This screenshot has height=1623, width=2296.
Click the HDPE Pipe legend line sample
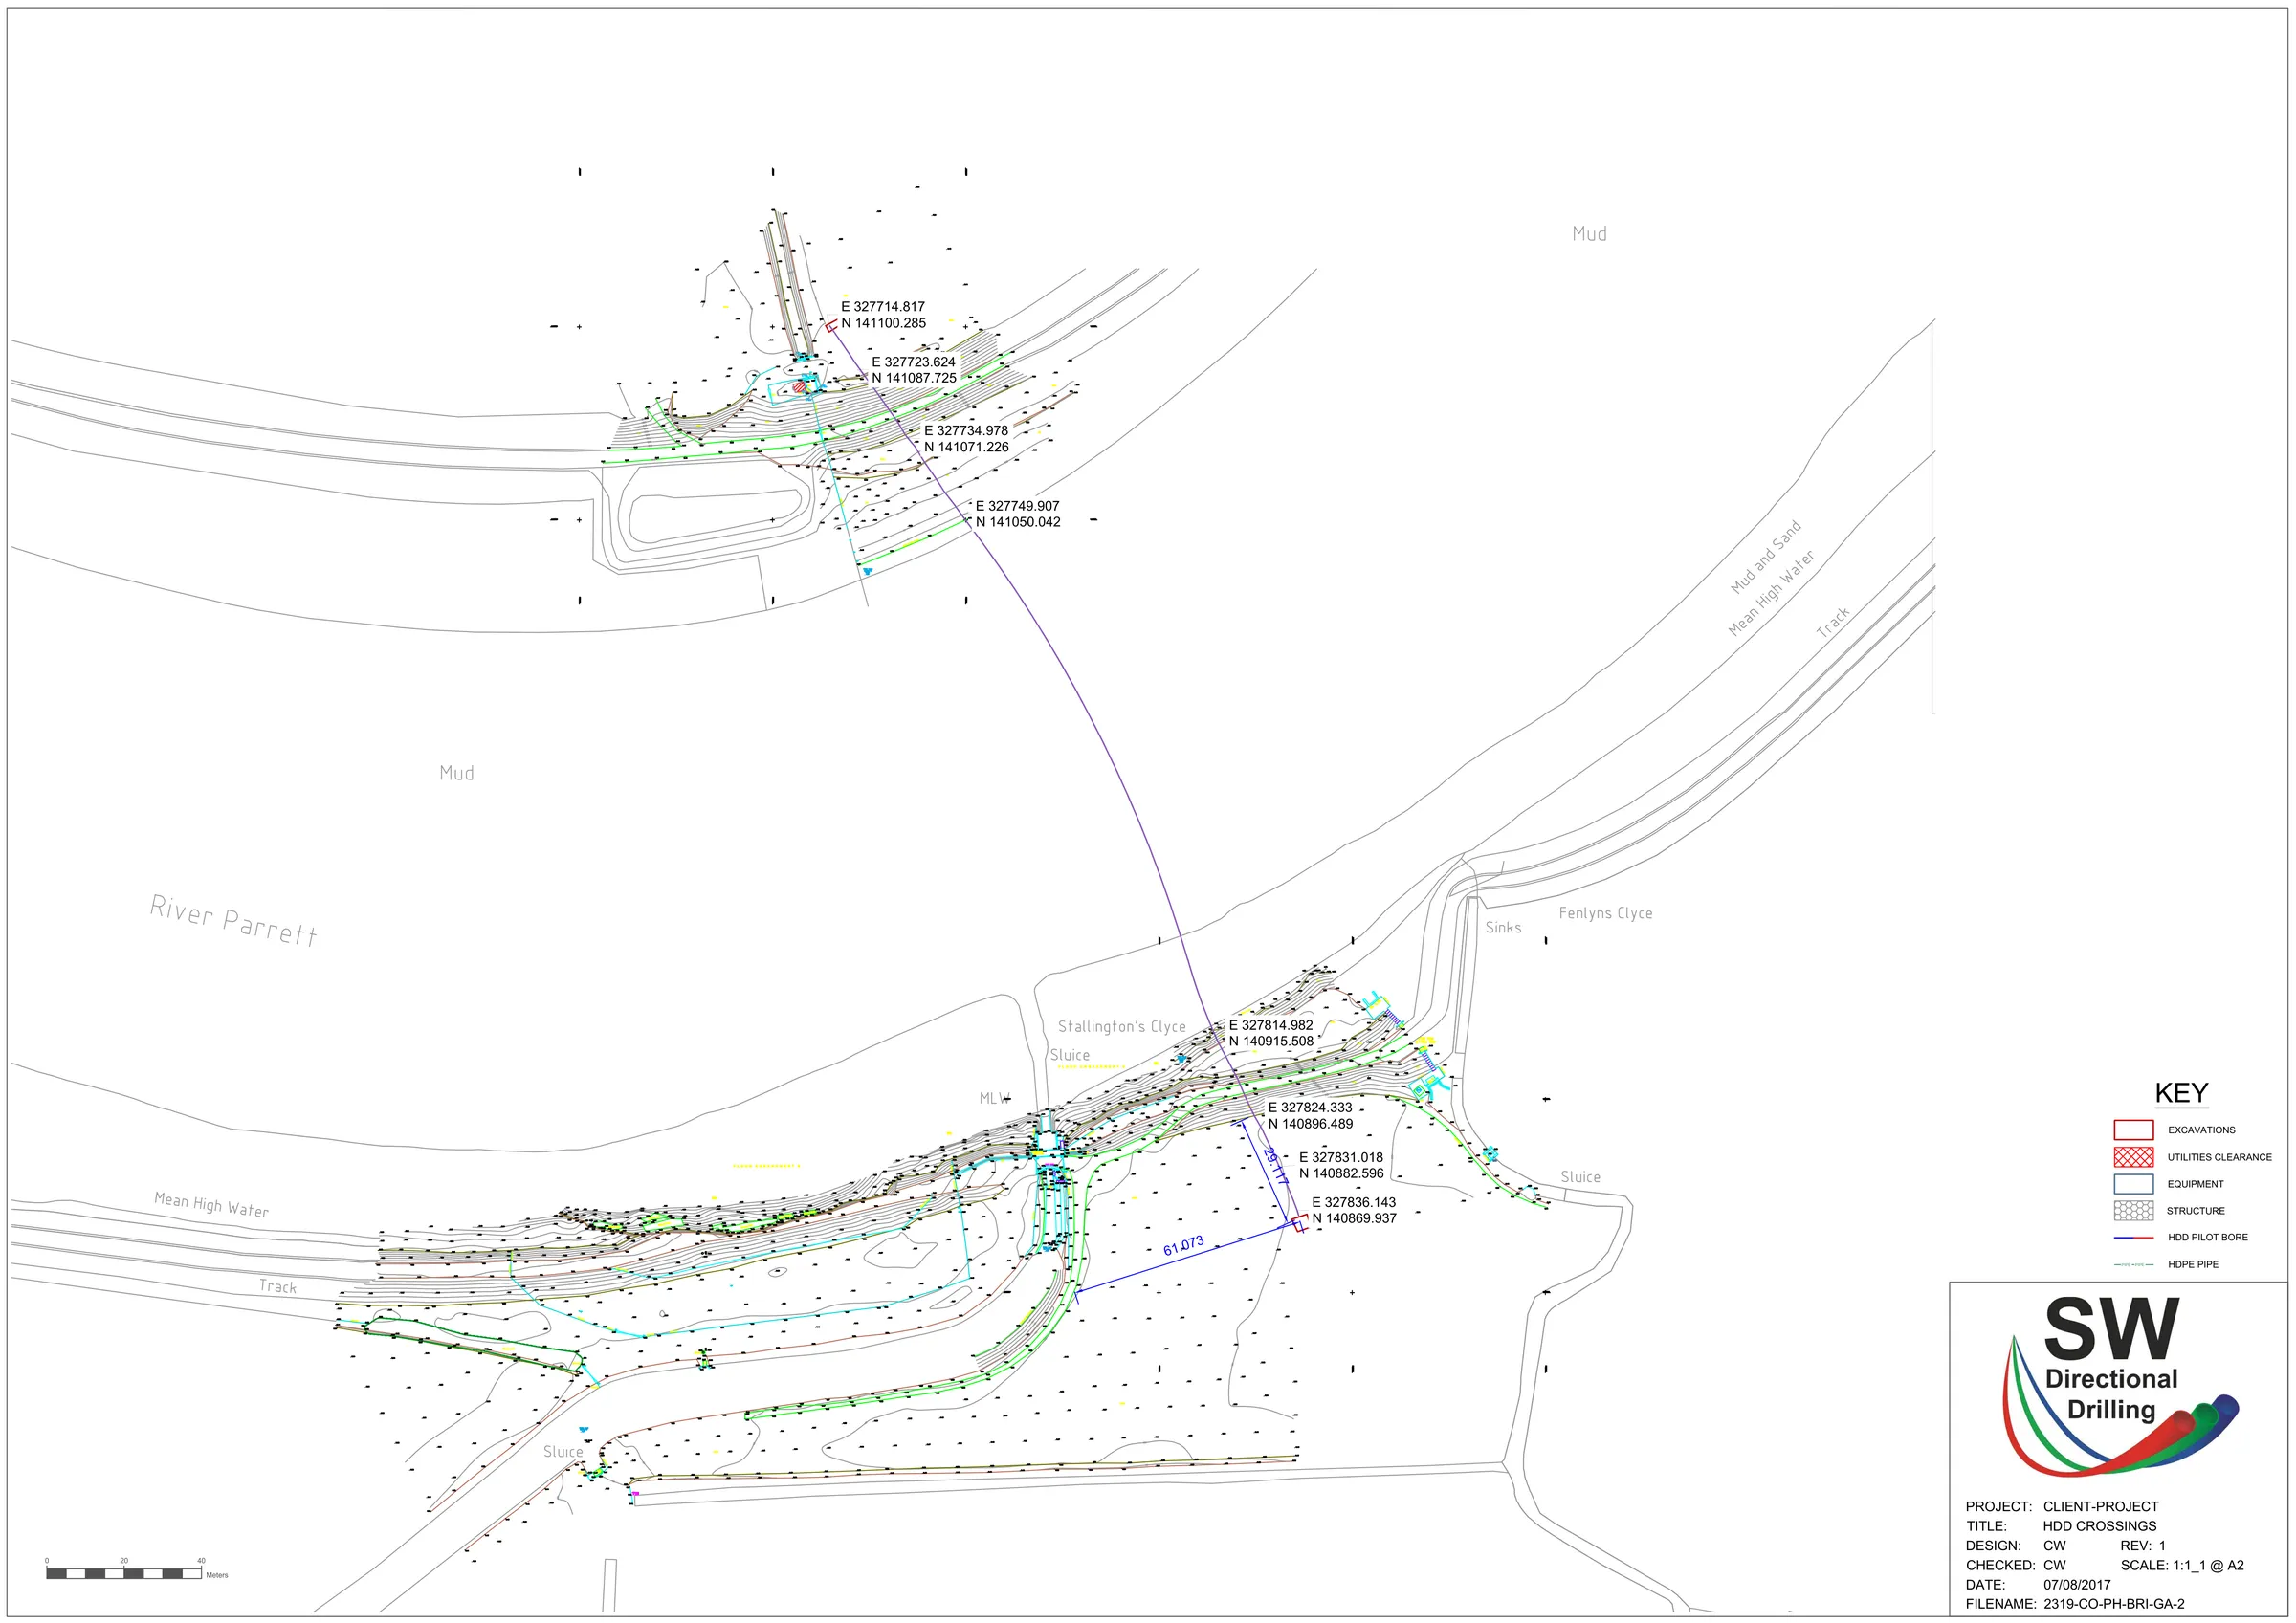[x=2133, y=1265]
